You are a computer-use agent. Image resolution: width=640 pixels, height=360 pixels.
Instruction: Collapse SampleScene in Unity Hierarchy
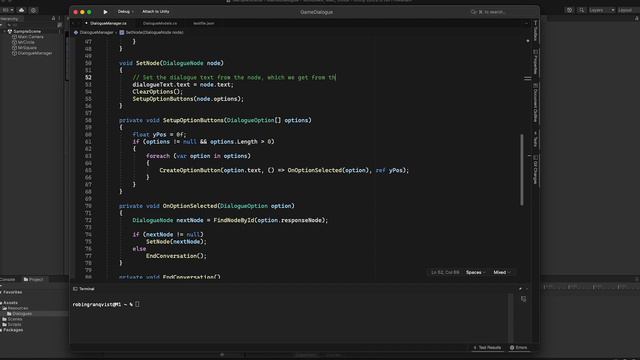click(x=5, y=31)
